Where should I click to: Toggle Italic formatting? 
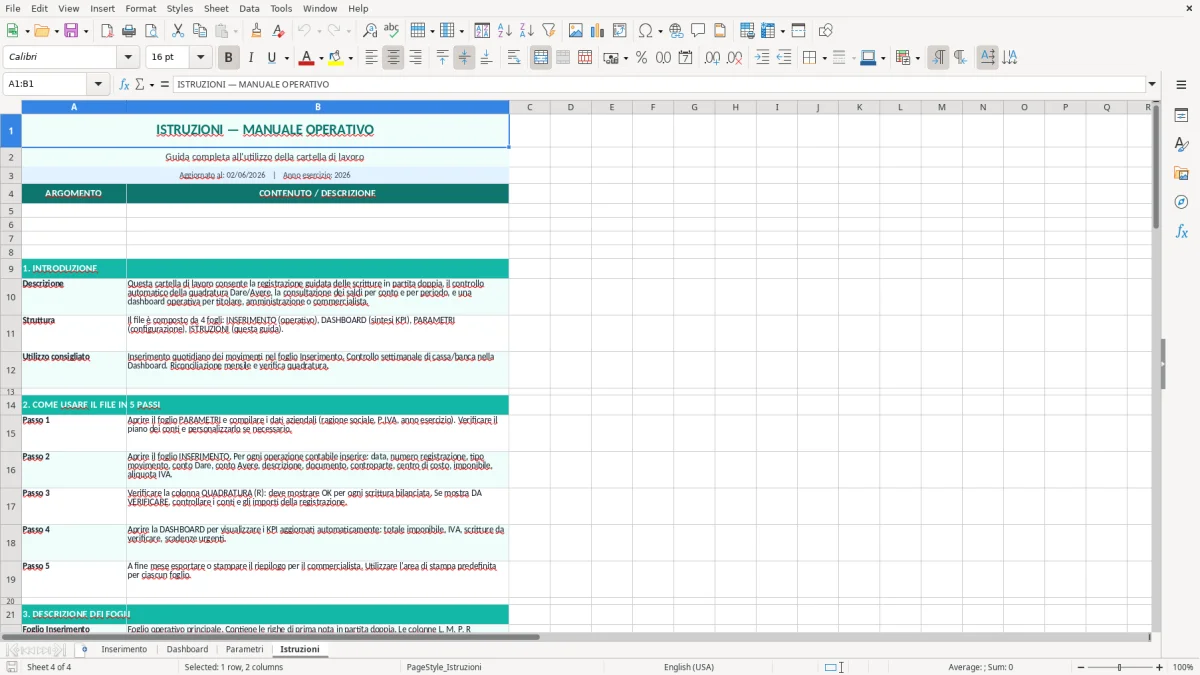tap(251, 58)
